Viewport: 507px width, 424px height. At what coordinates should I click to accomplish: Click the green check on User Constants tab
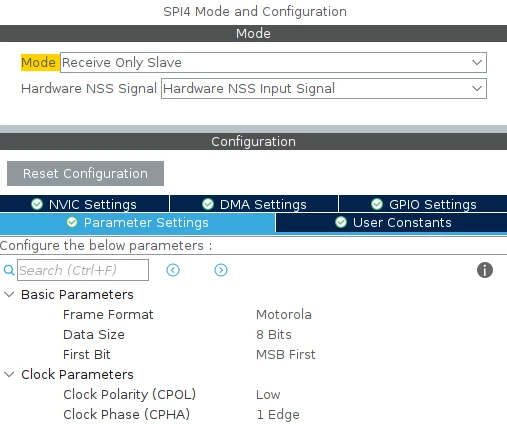(341, 222)
